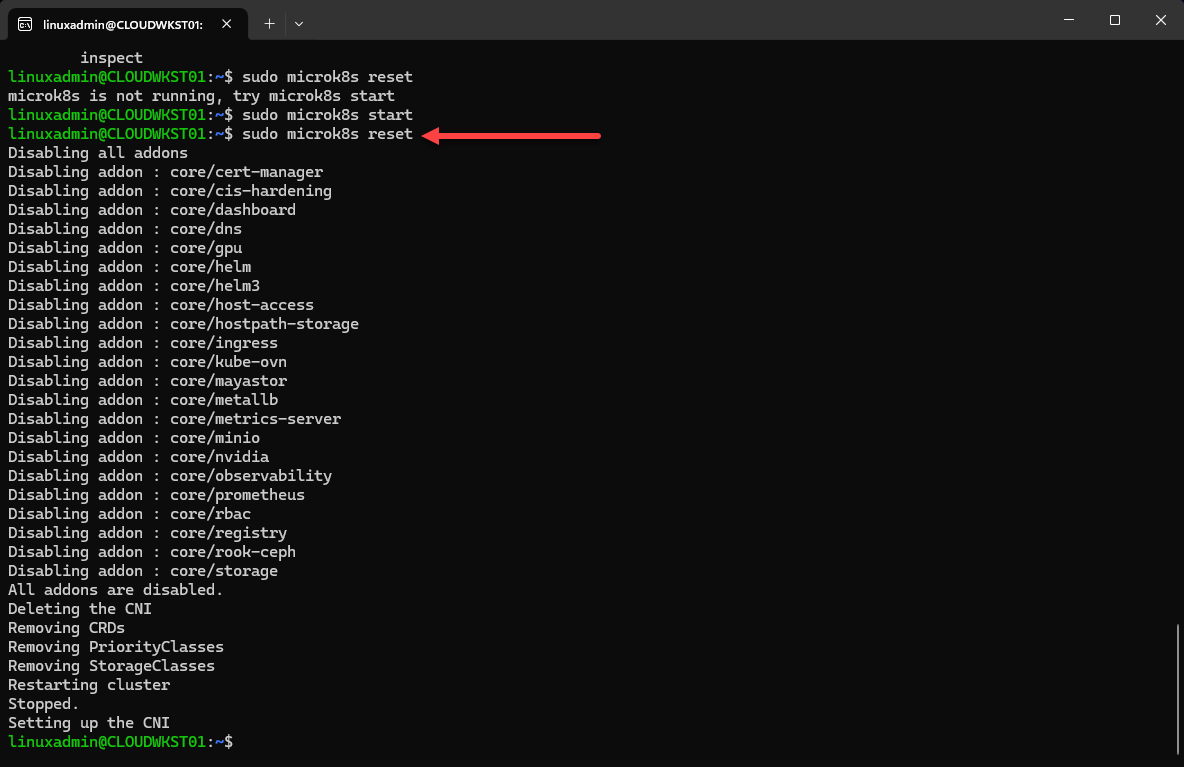Click the active shell prompt at the bottom
1184x767 pixels.
pos(120,741)
